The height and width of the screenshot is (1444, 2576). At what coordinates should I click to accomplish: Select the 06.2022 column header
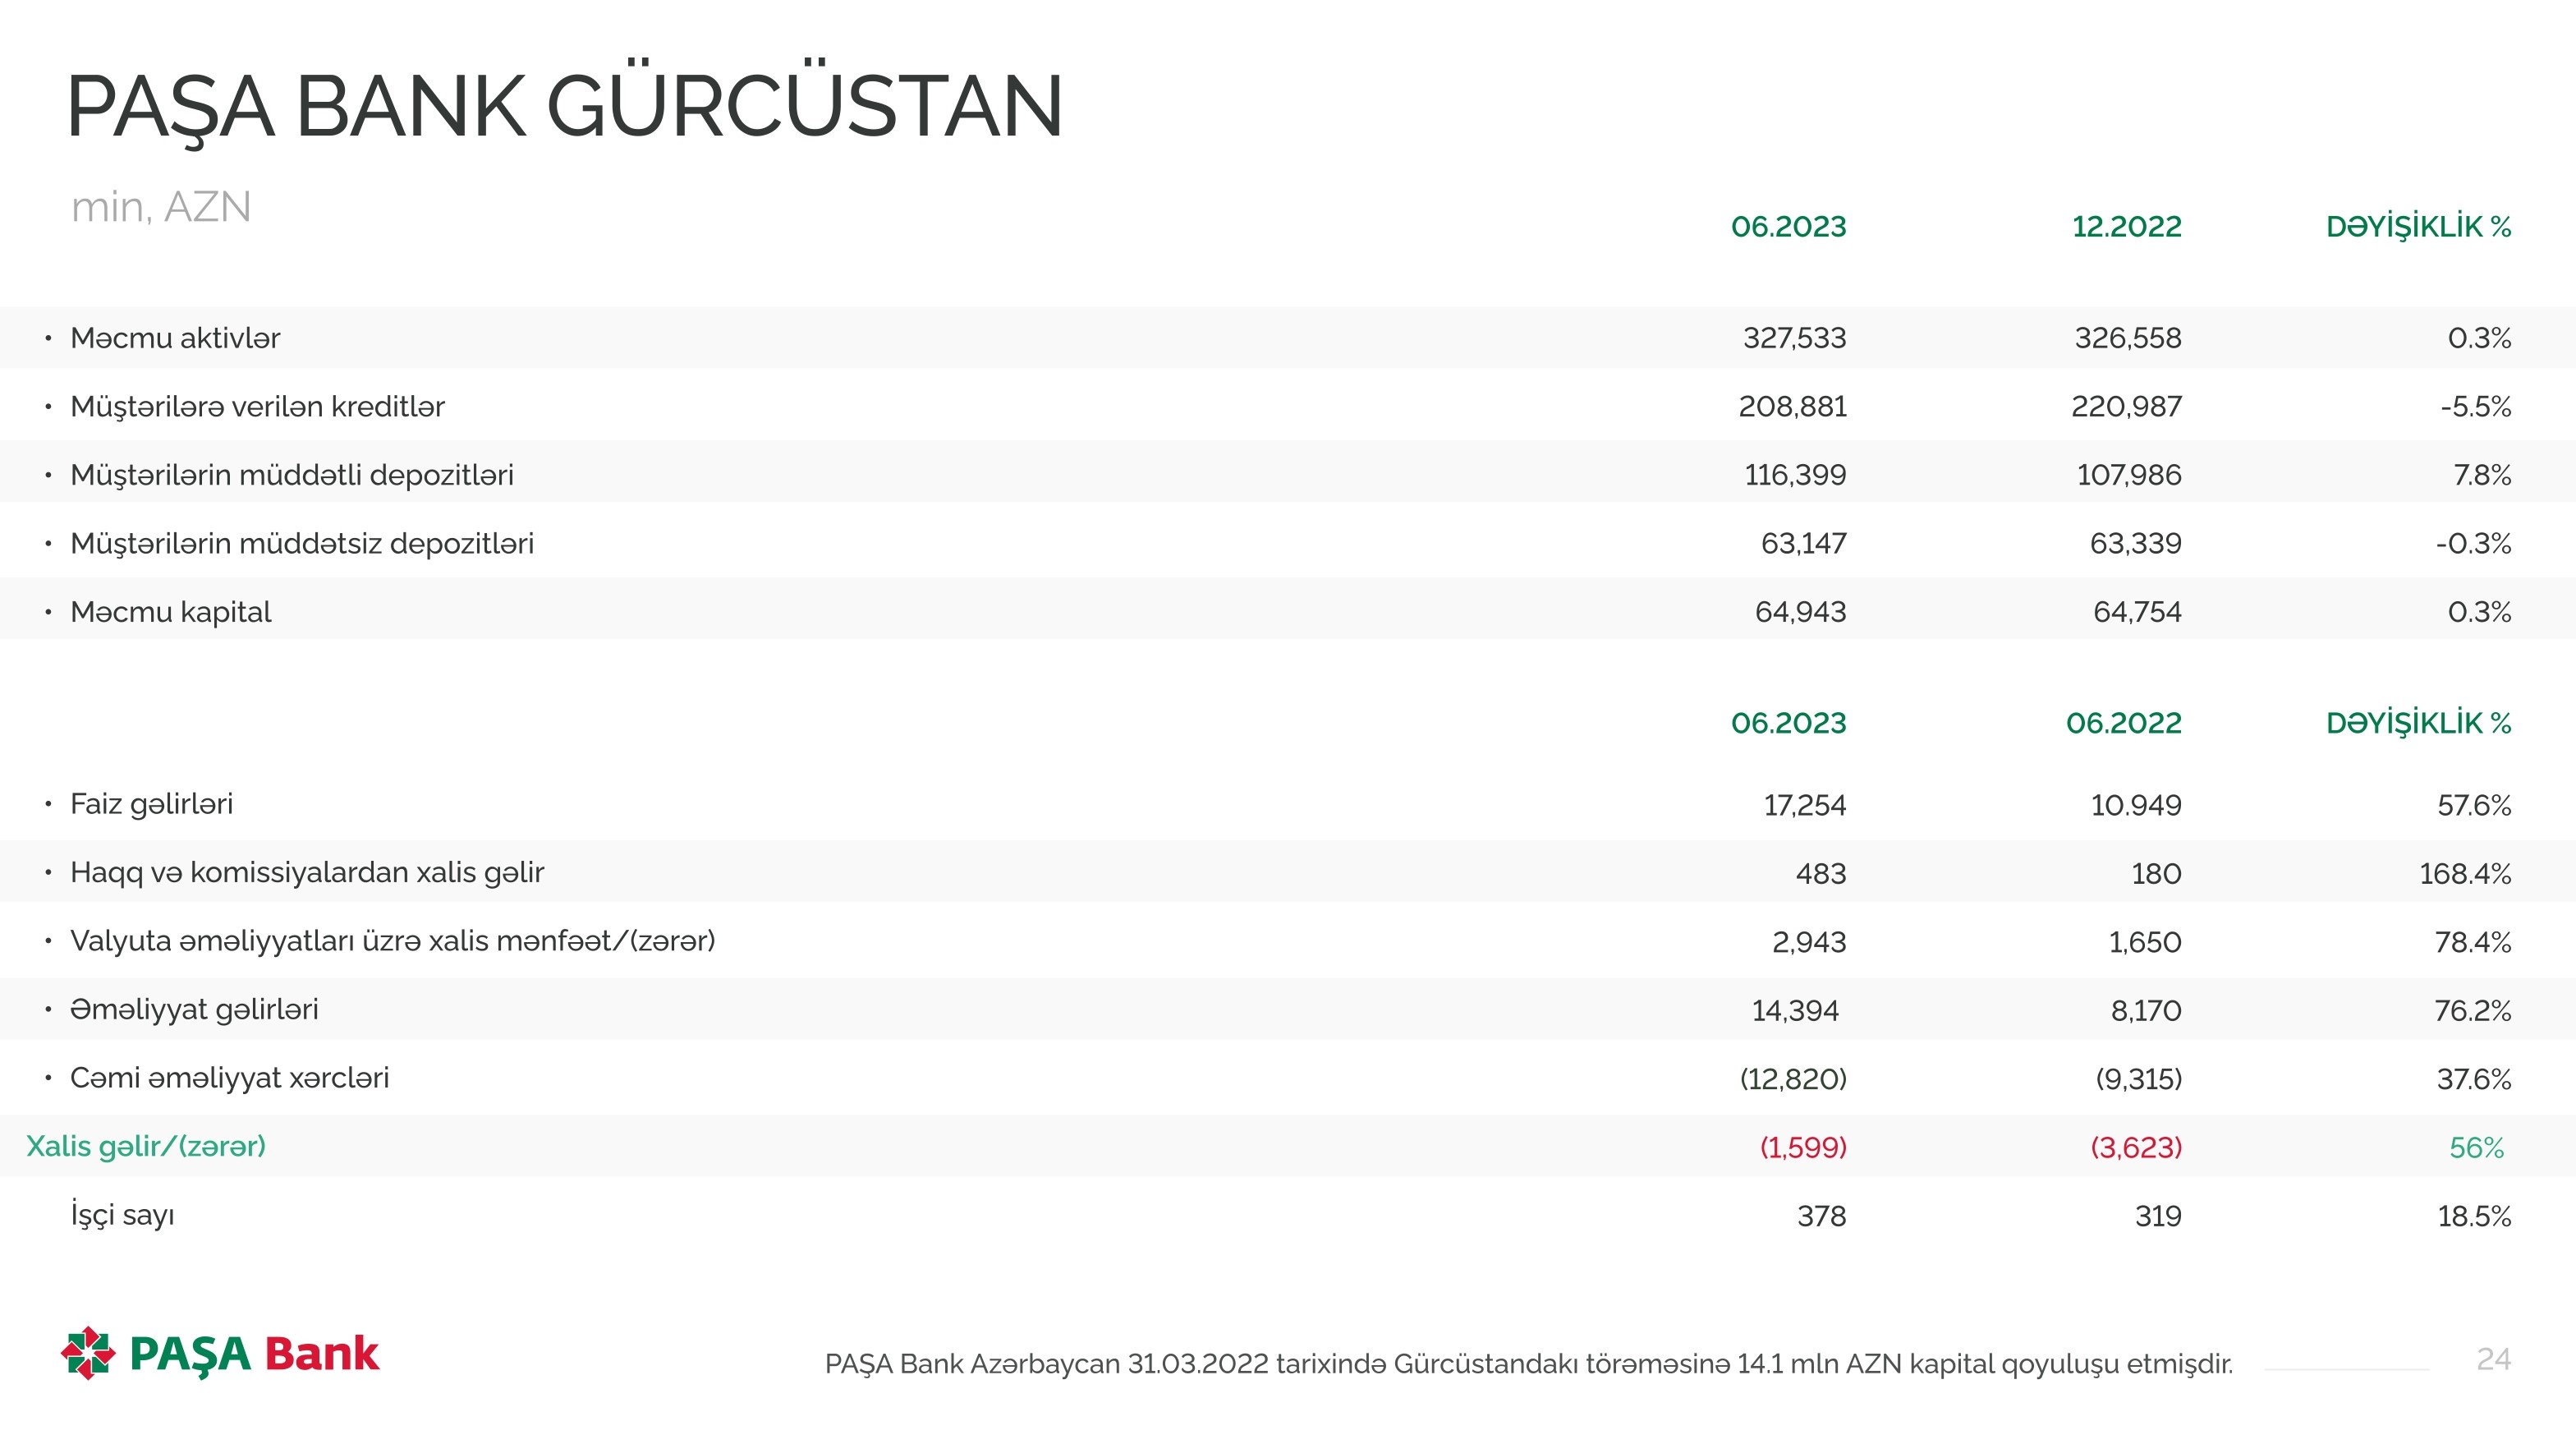pyautogui.click(x=2123, y=723)
